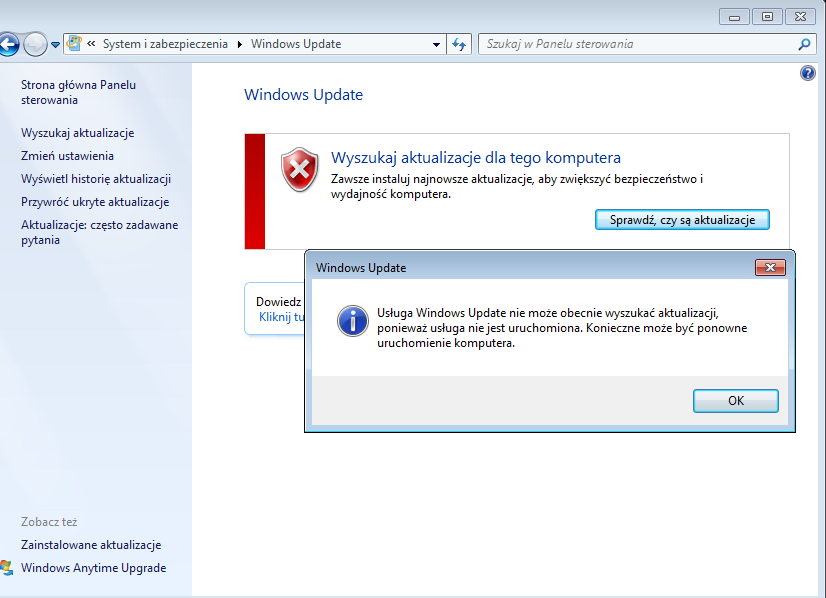This screenshot has height=598, width=826.
Task: Click the blue information icon in dialog
Action: pyautogui.click(x=352, y=321)
